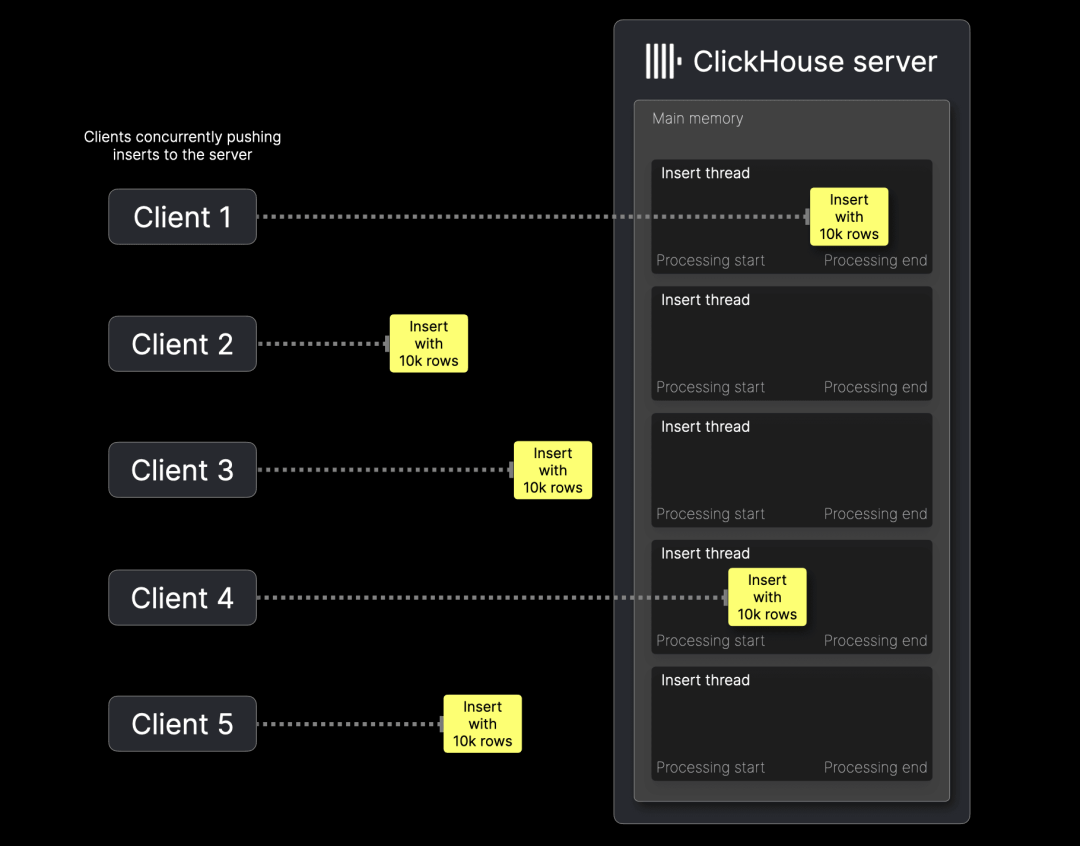Click "Insert thread" label in the third thread box
Viewport: 1080px width, 846px height.
click(x=705, y=426)
